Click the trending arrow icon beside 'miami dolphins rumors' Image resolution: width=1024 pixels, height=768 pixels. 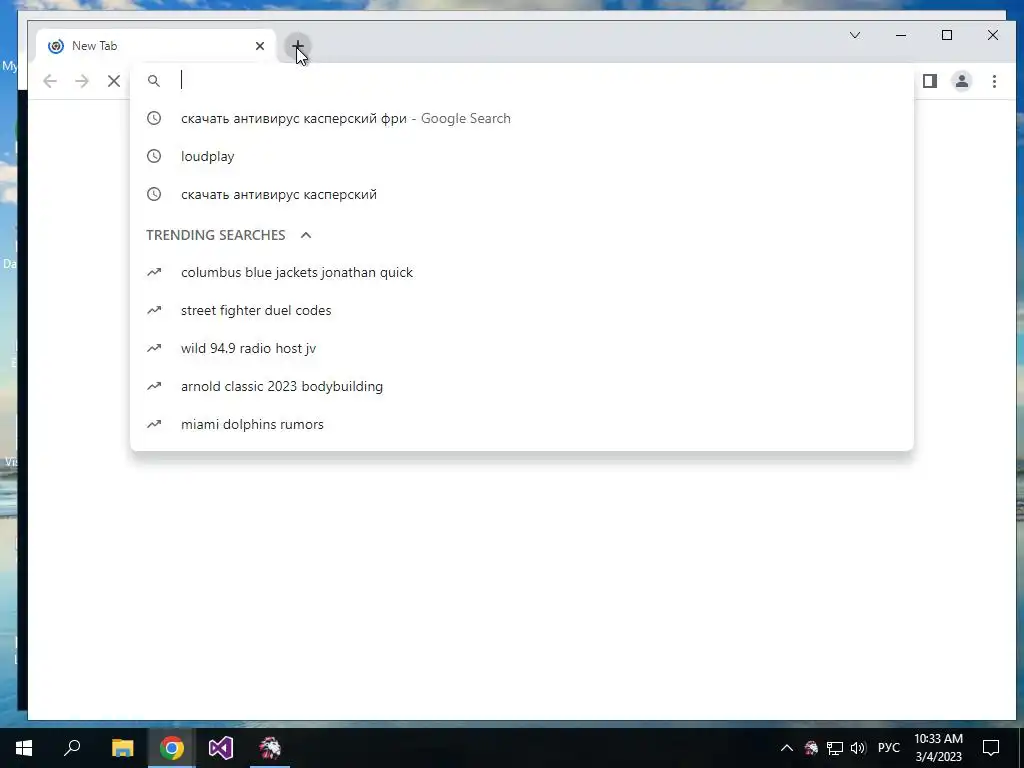(153, 424)
